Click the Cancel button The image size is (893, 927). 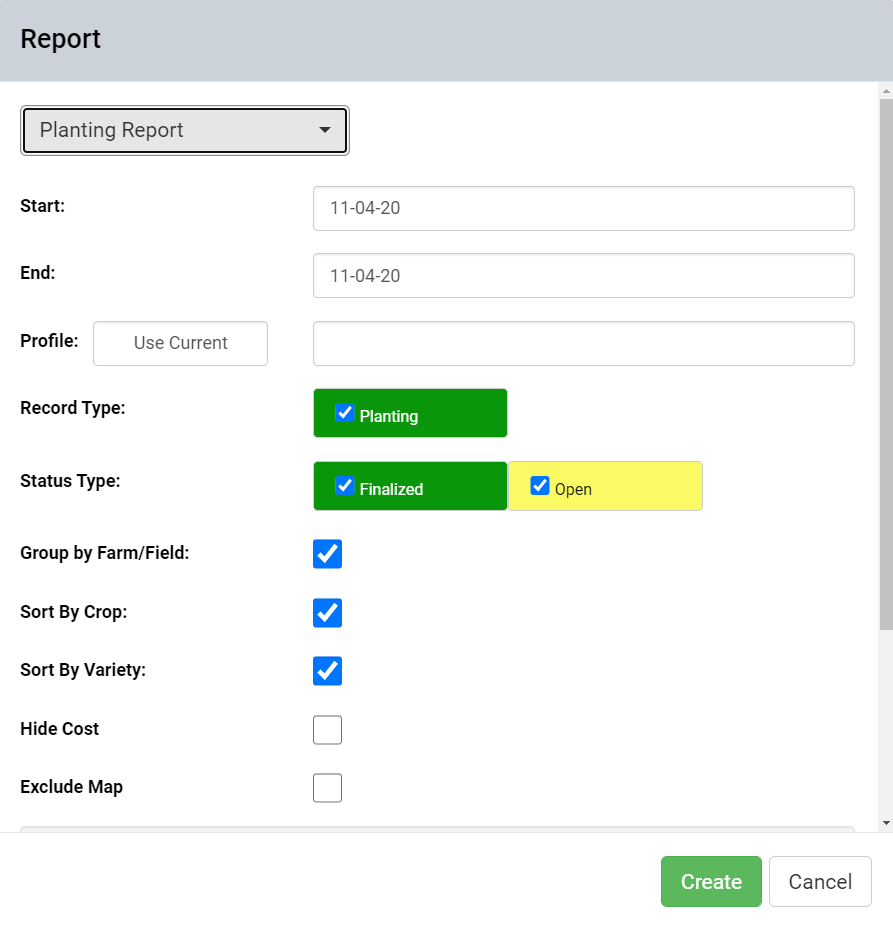[x=820, y=881]
